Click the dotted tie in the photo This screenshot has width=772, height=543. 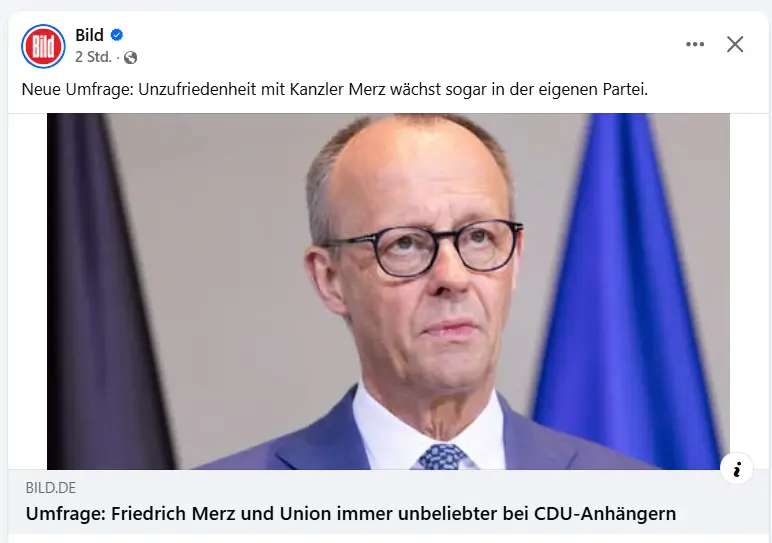coord(442,457)
